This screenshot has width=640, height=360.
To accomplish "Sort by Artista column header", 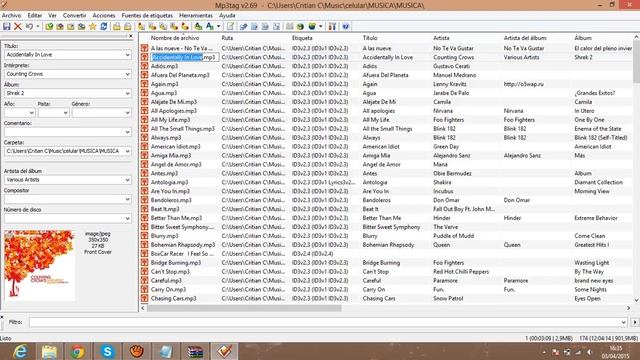I will tap(441, 38).
